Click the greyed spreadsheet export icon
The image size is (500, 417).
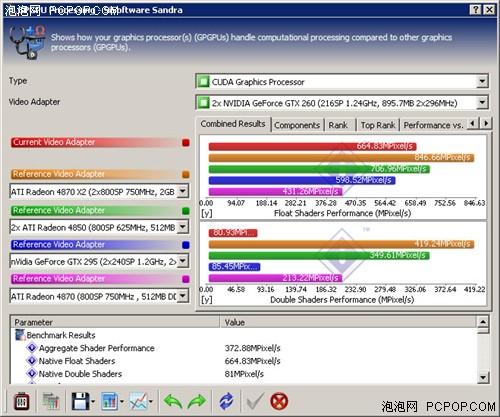(51, 401)
